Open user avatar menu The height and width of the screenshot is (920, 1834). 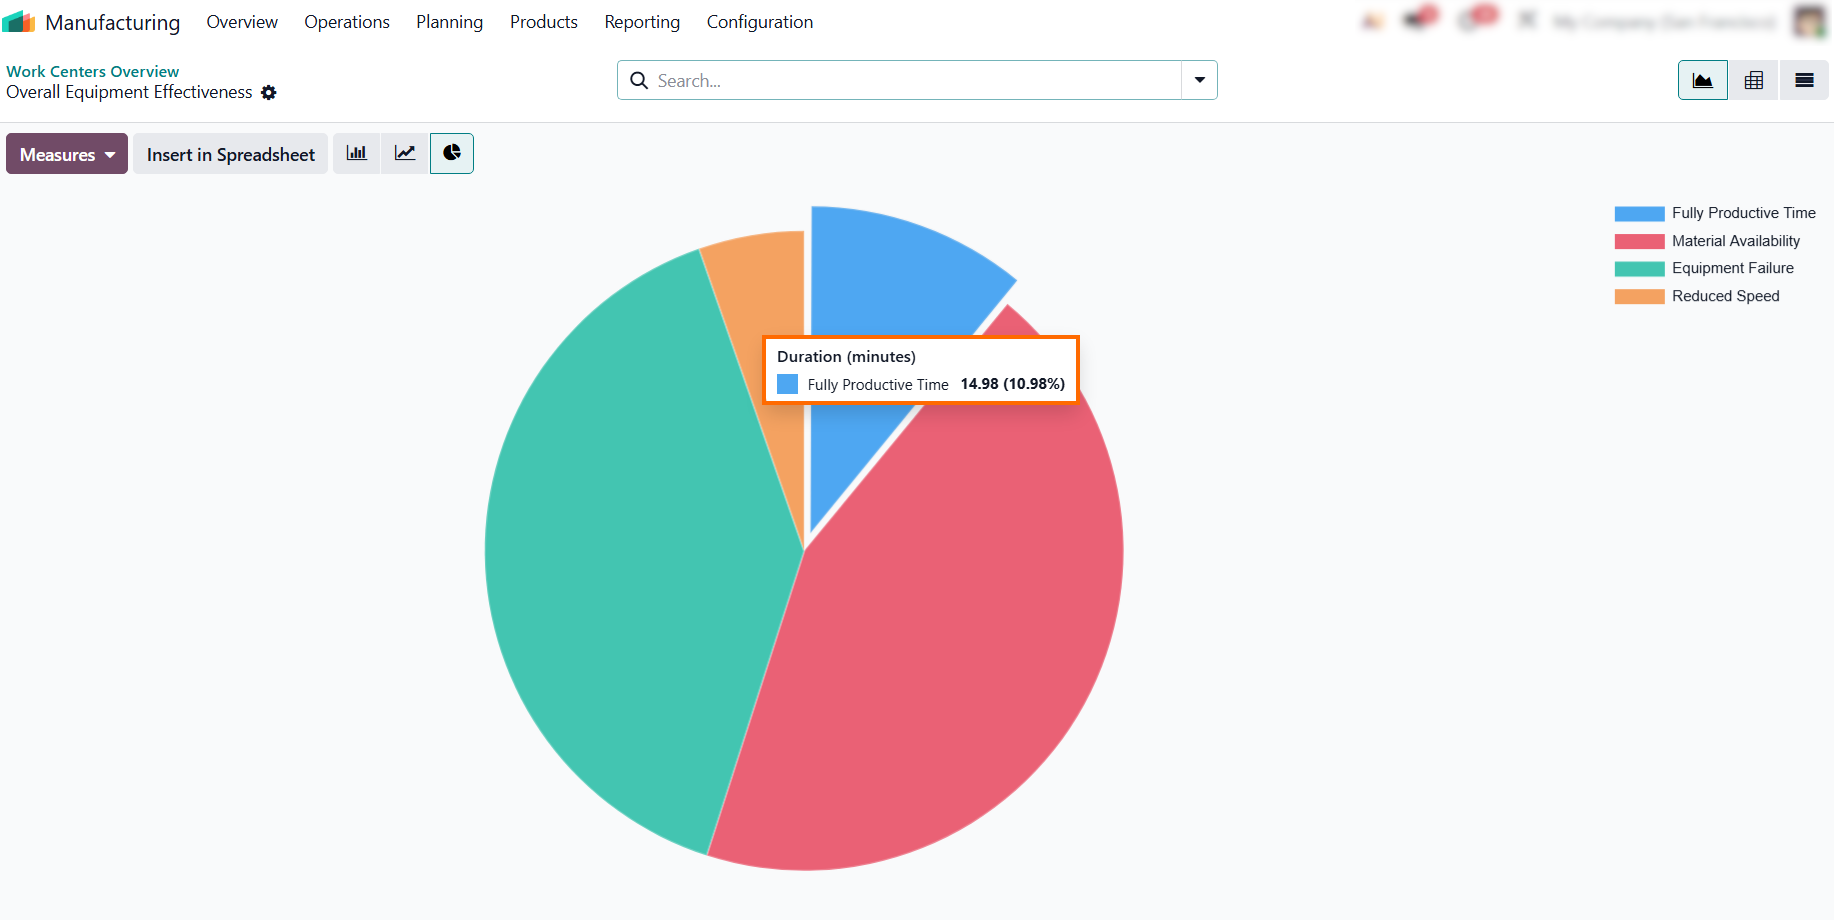pyautogui.click(x=1808, y=21)
